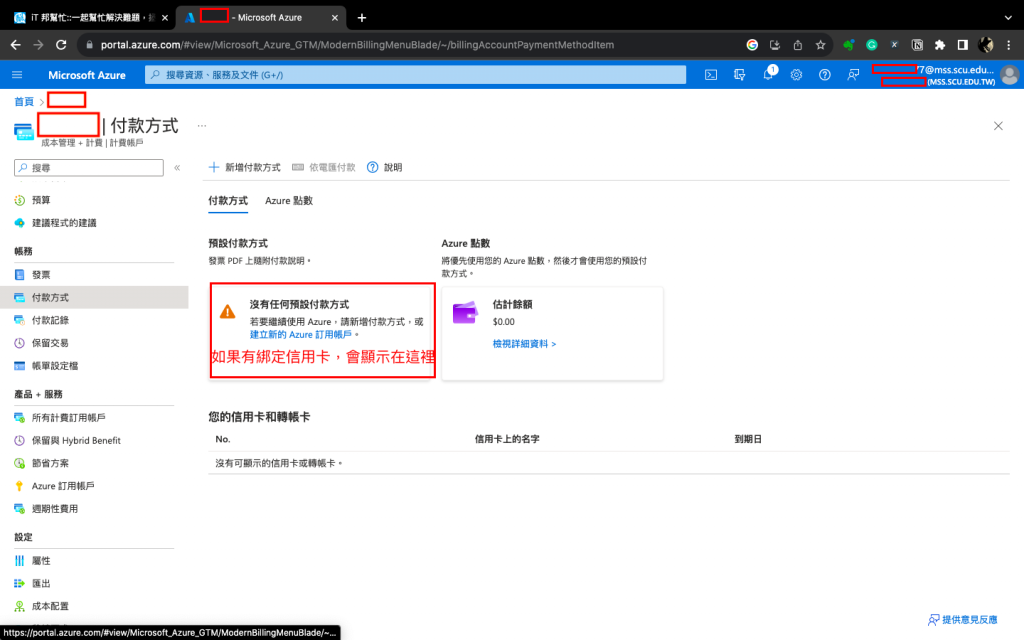
Task: Go back in browser history
Action: tap(16, 45)
